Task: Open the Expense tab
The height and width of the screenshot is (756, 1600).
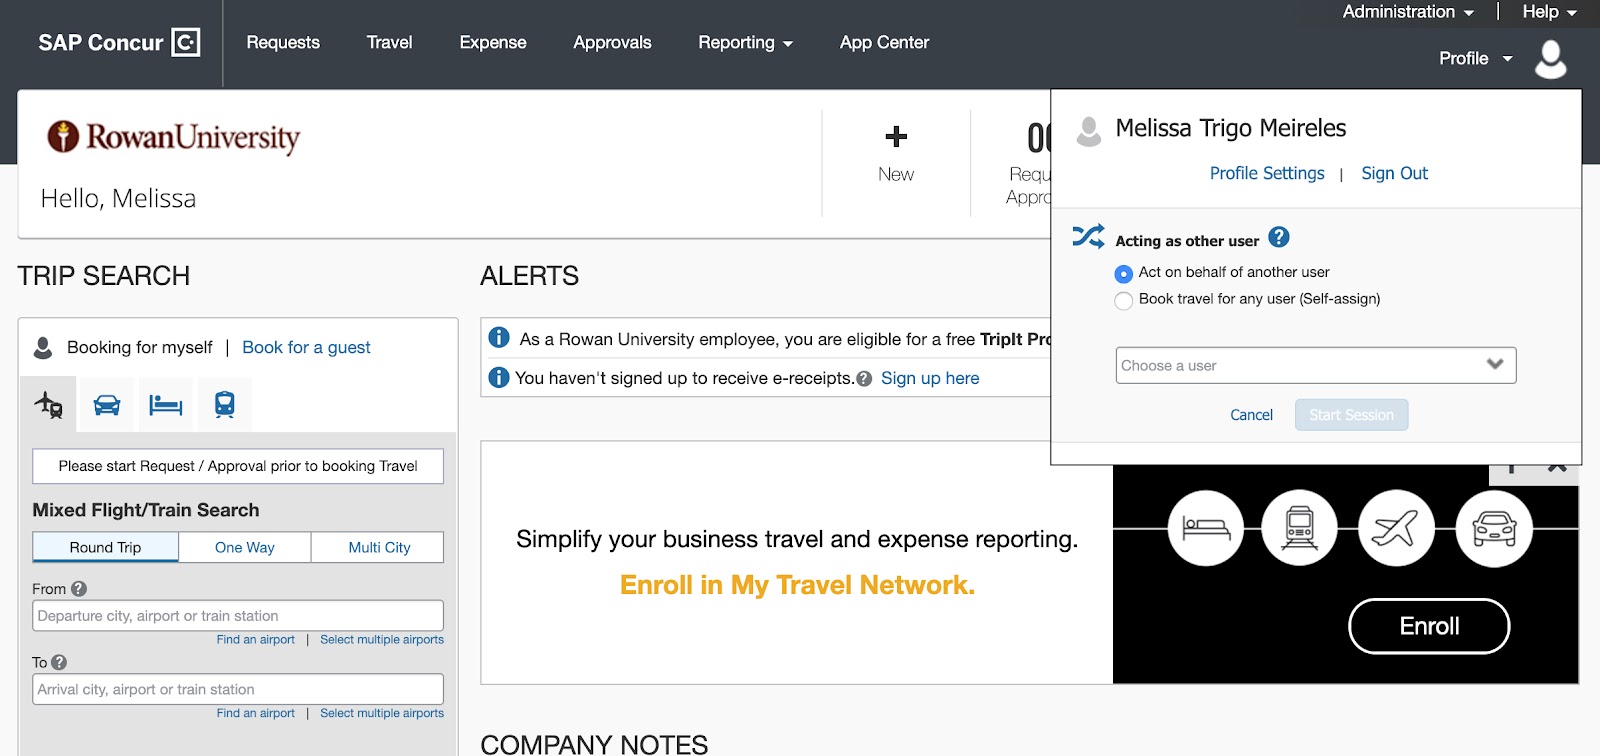Action: point(493,42)
